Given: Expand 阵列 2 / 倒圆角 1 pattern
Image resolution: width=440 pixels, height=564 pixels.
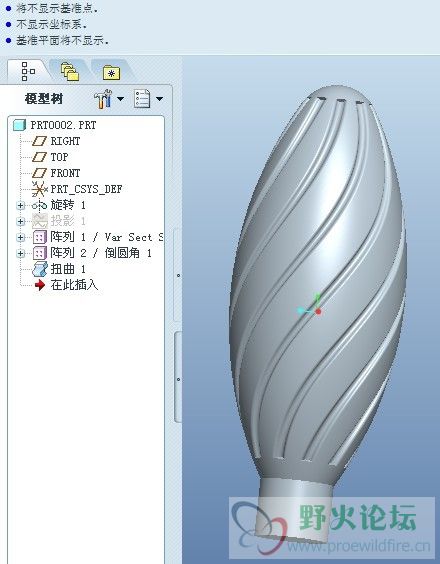Looking at the screenshot, I should [x=21, y=254].
